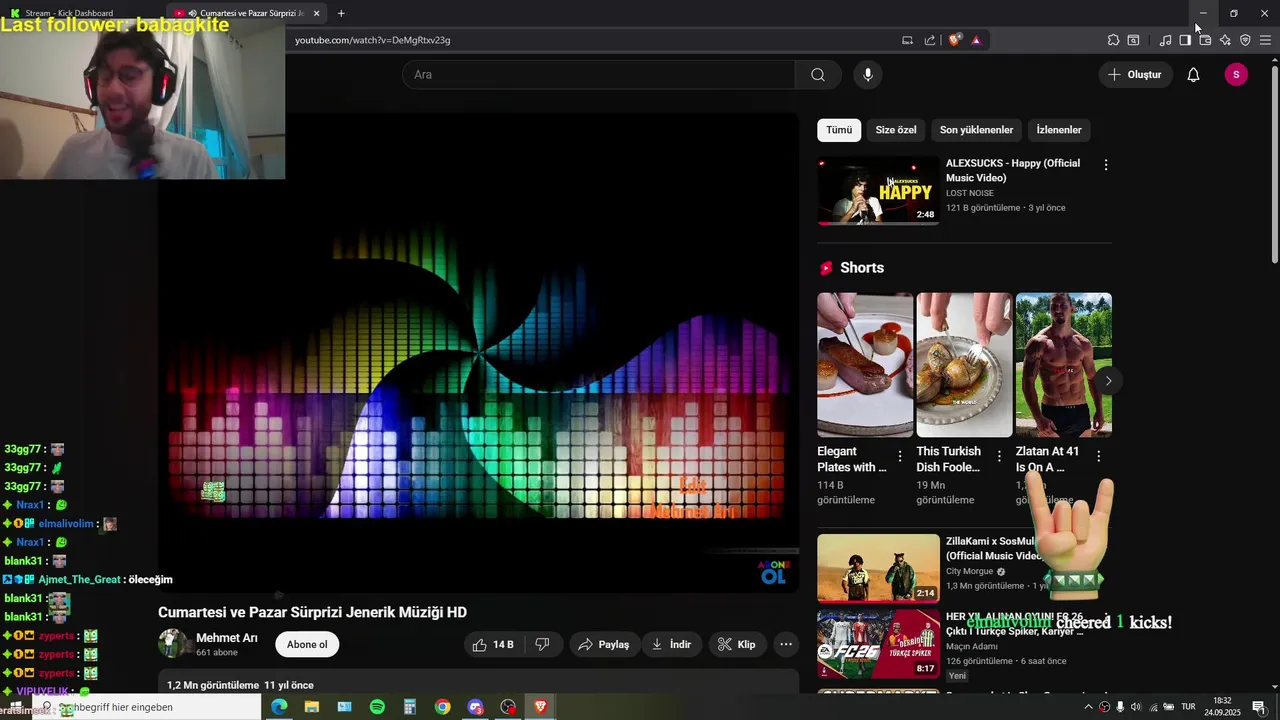This screenshot has height=720, width=1280.
Task: Click Brave Rewards triangle icon
Action: pyautogui.click(x=976, y=40)
